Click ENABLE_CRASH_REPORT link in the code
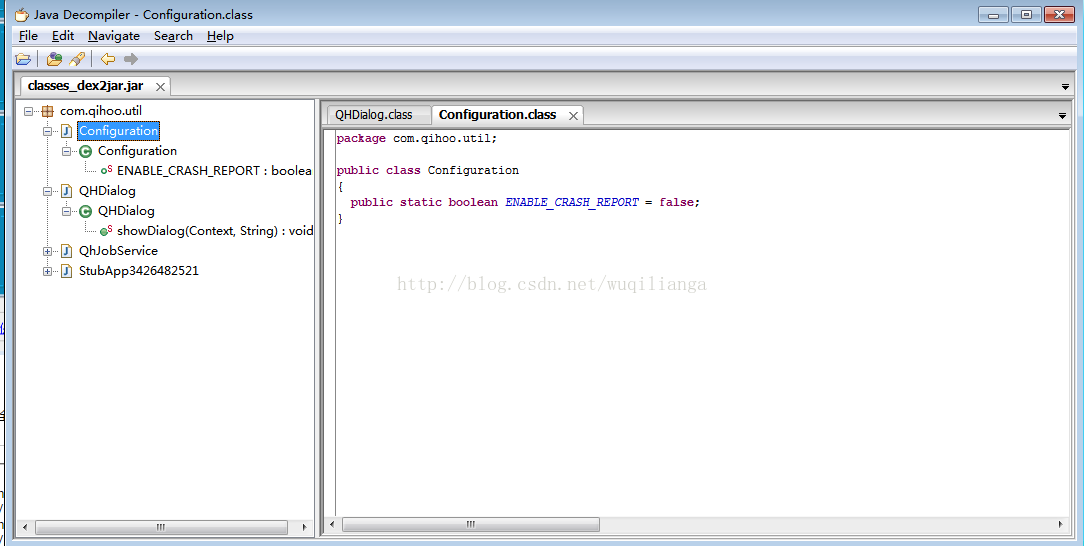Screen dimensions: 1084x546 click(572, 203)
